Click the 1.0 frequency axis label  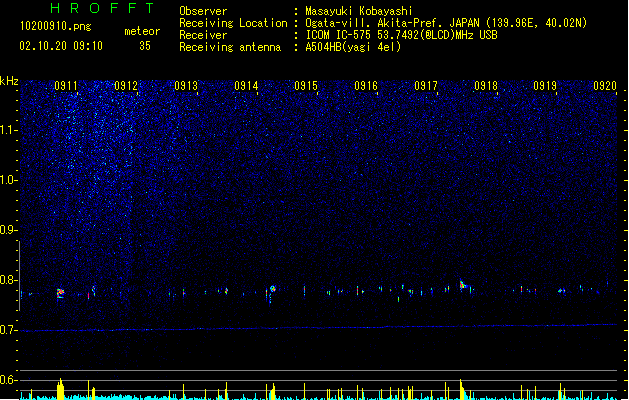click(8, 180)
